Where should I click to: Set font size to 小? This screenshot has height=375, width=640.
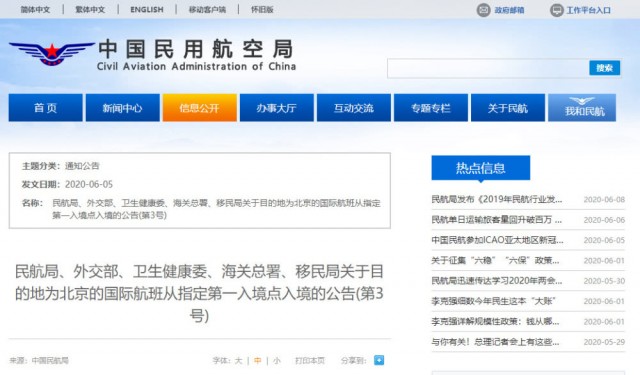(277, 361)
